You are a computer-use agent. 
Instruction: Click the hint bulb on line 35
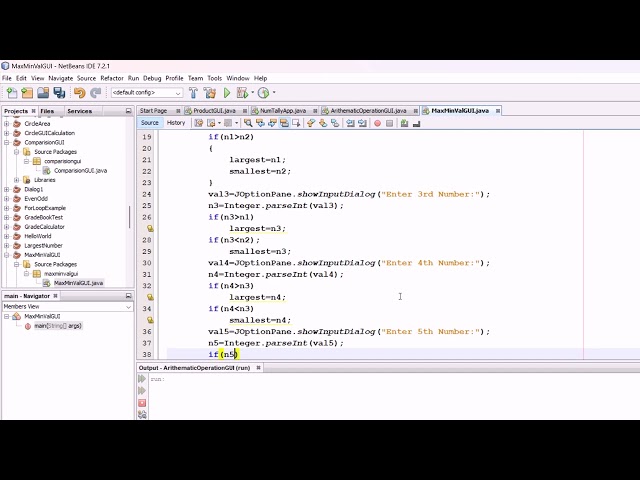coord(150,320)
